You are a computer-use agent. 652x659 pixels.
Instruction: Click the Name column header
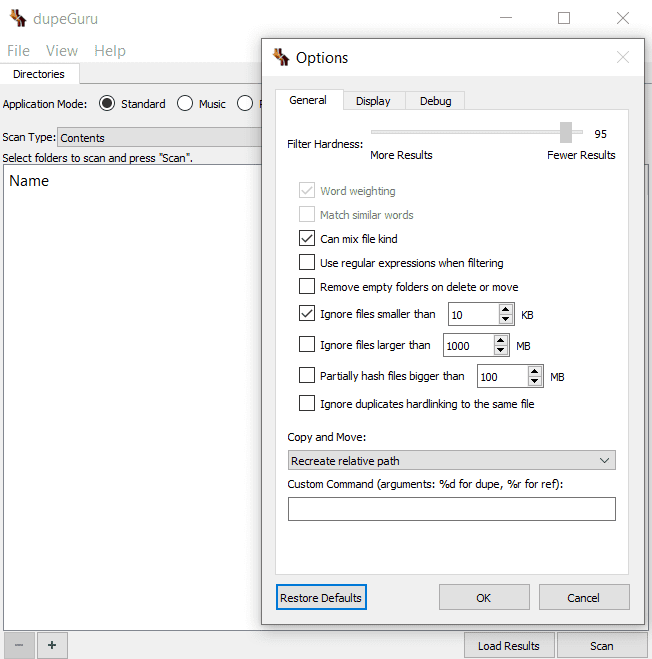[x=29, y=181]
